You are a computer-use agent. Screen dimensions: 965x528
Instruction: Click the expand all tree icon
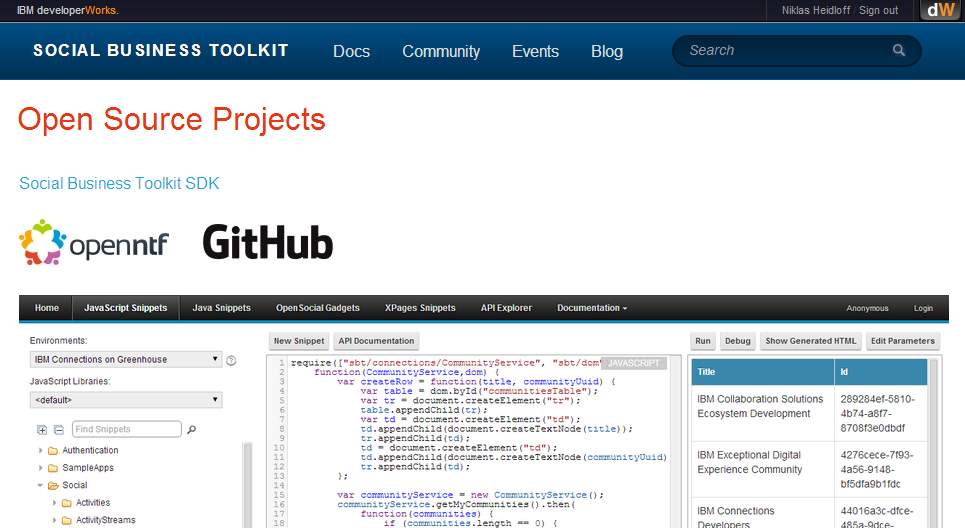point(42,430)
